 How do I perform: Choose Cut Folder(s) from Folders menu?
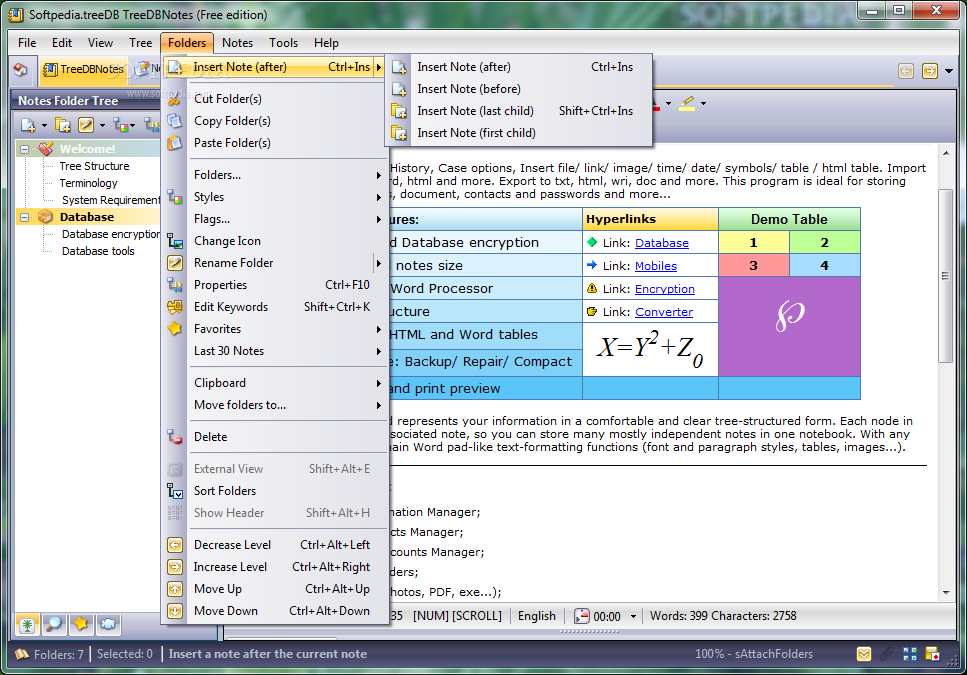274,99
